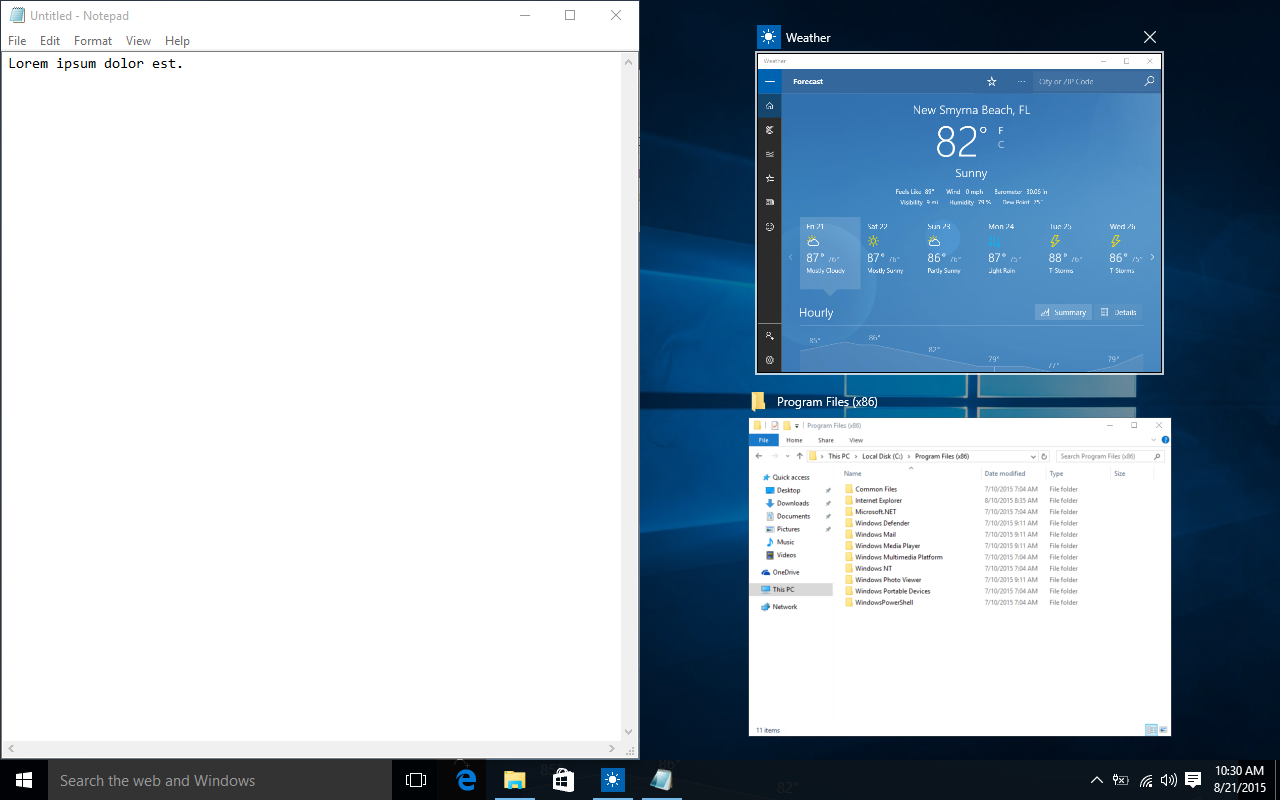Open Notepad's View menu
1280x800 pixels.
pos(139,41)
